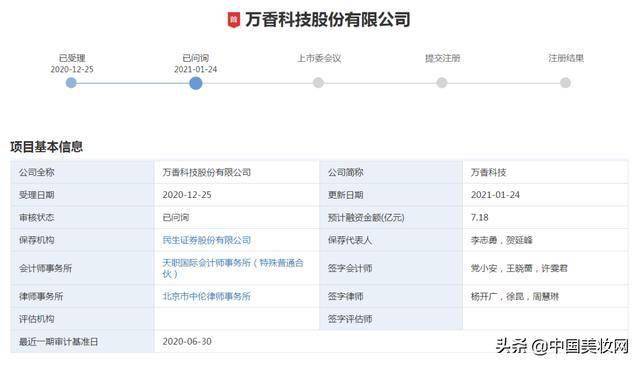640x365 pixels.
Task: Click the signing lawyers names 杨开广, 徐昆, 周慧琳
Action: [515, 296]
